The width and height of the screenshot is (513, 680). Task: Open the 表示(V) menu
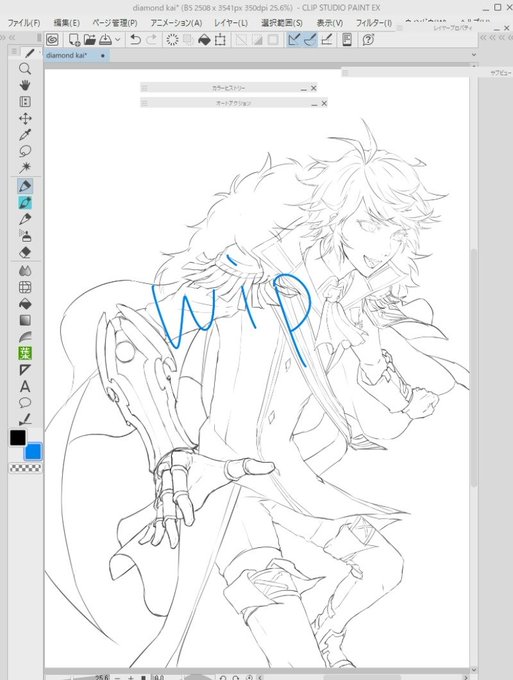330,23
